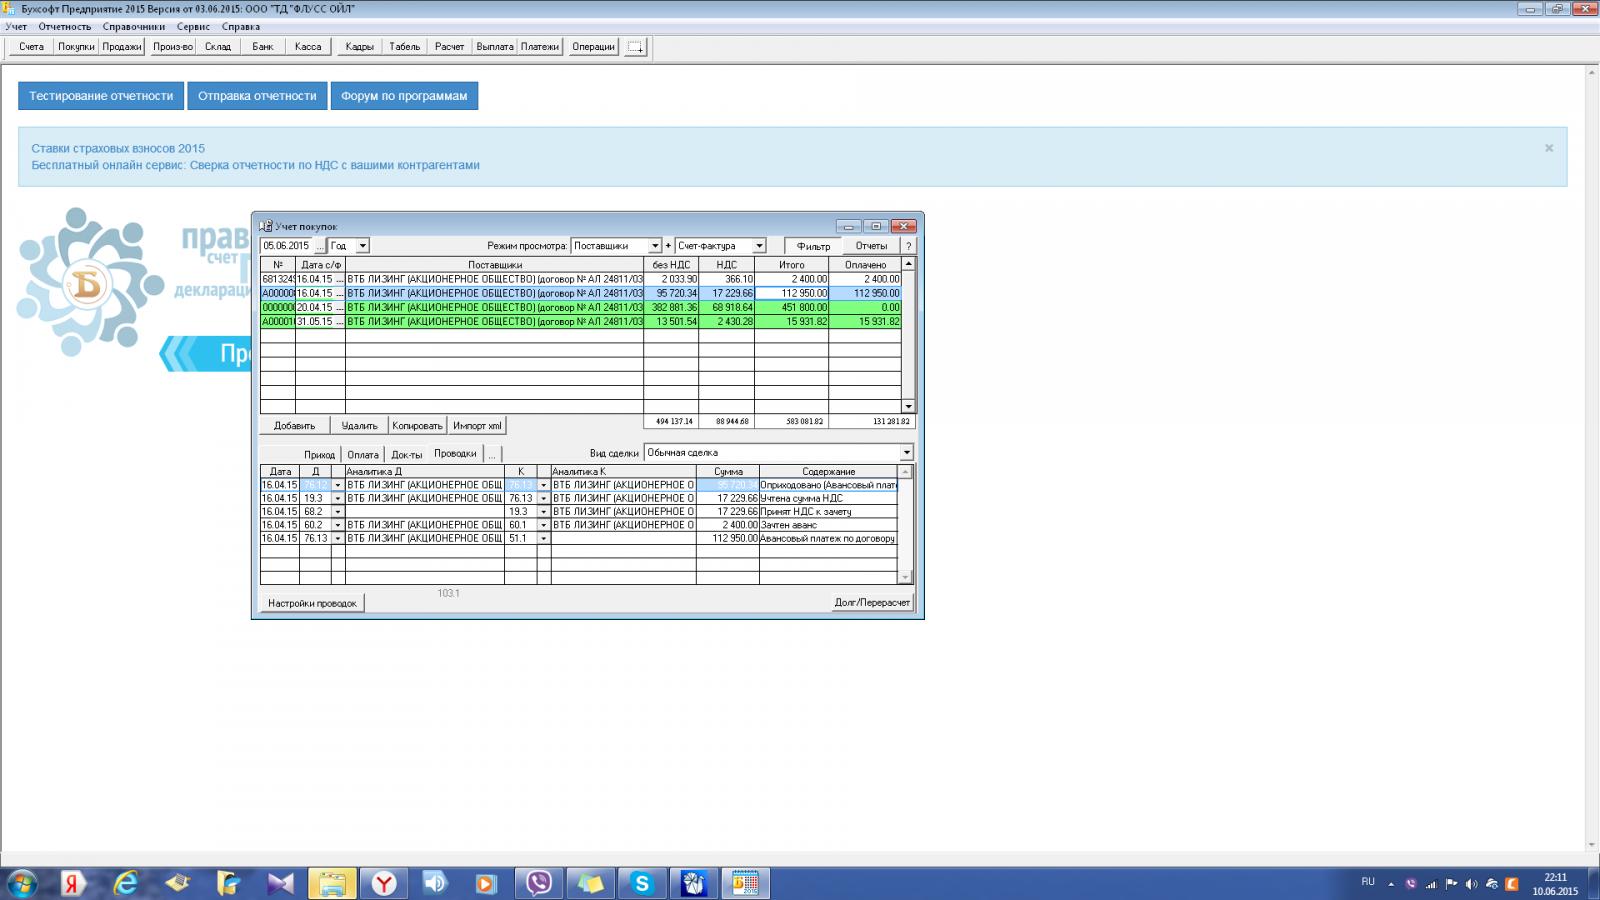Launch Viber from the taskbar
Screen dimensions: 1600x900
pos(539,883)
